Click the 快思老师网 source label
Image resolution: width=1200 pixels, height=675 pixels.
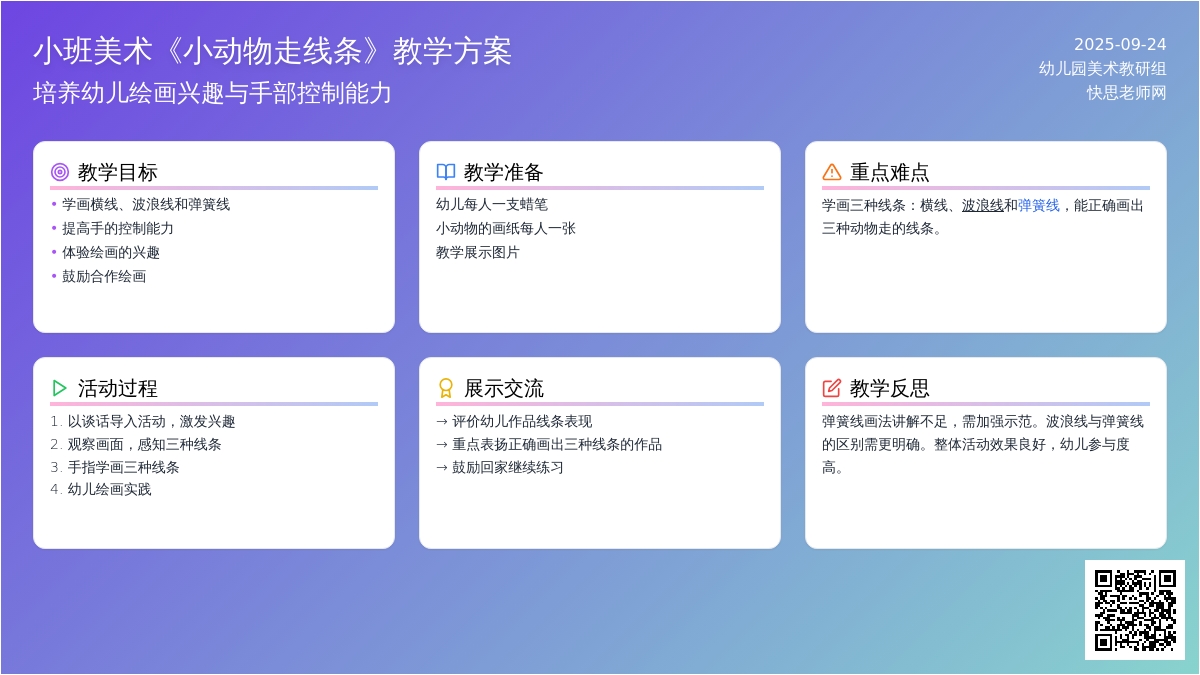[1126, 93]
